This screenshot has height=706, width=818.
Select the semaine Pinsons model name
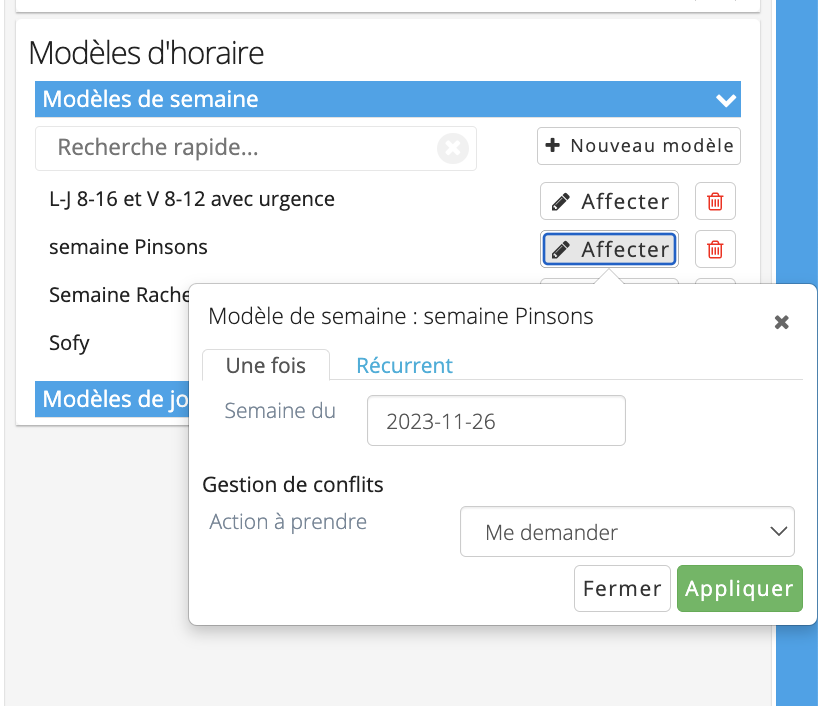(128, 247)
